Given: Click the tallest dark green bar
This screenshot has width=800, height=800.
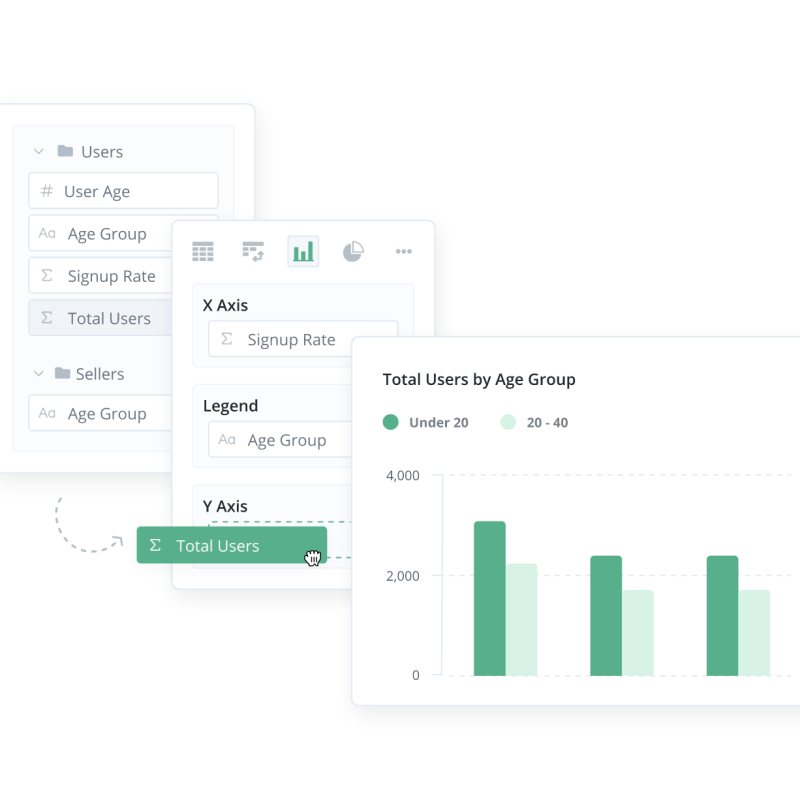Looking at the screenshot, I should point(489,598).
